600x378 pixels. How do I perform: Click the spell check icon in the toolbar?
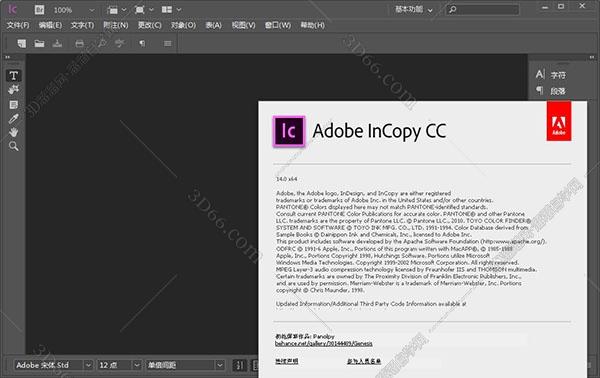pos(120,43)
